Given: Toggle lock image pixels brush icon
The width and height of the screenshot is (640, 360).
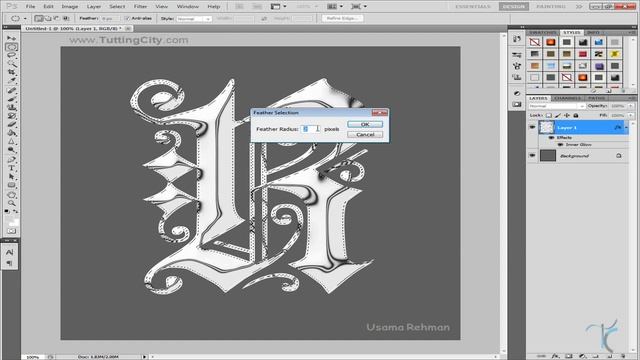Looking at the screenshot, I should click(558, 116).
